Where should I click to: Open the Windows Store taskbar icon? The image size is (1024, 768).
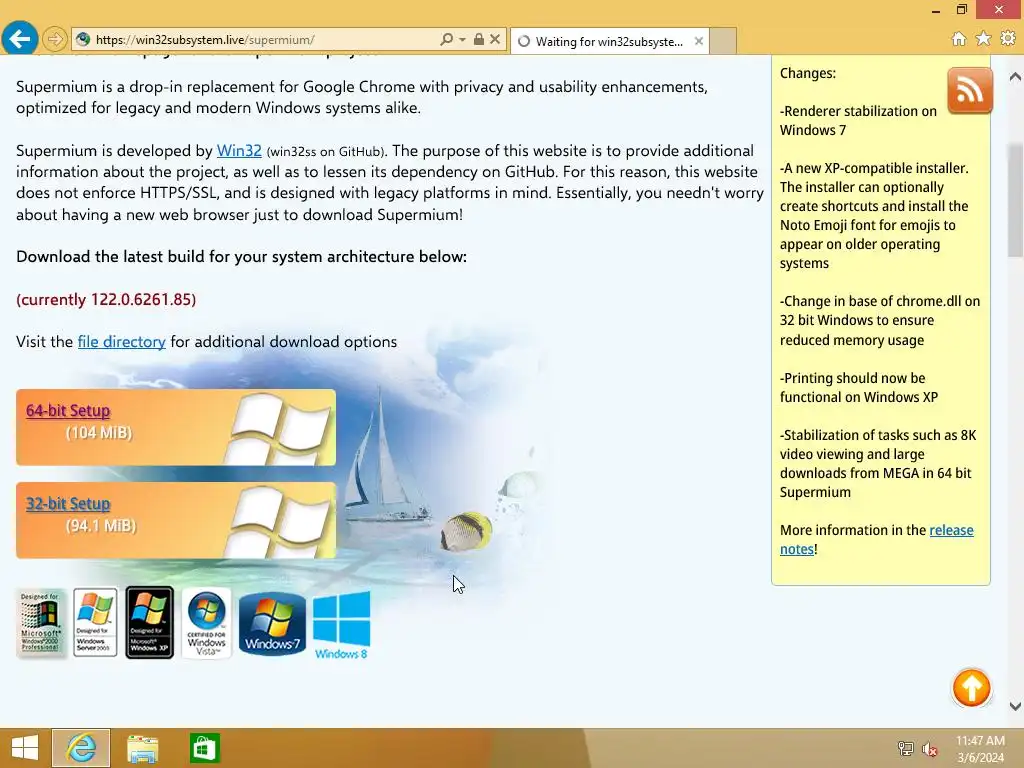point(204,748)
